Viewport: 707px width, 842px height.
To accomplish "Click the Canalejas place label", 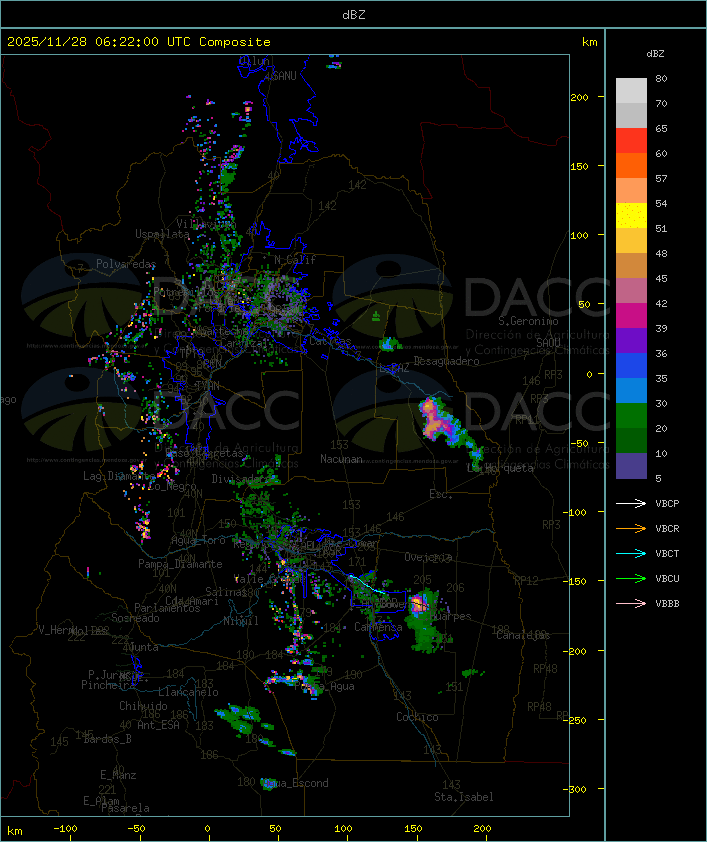I will 523,635.
